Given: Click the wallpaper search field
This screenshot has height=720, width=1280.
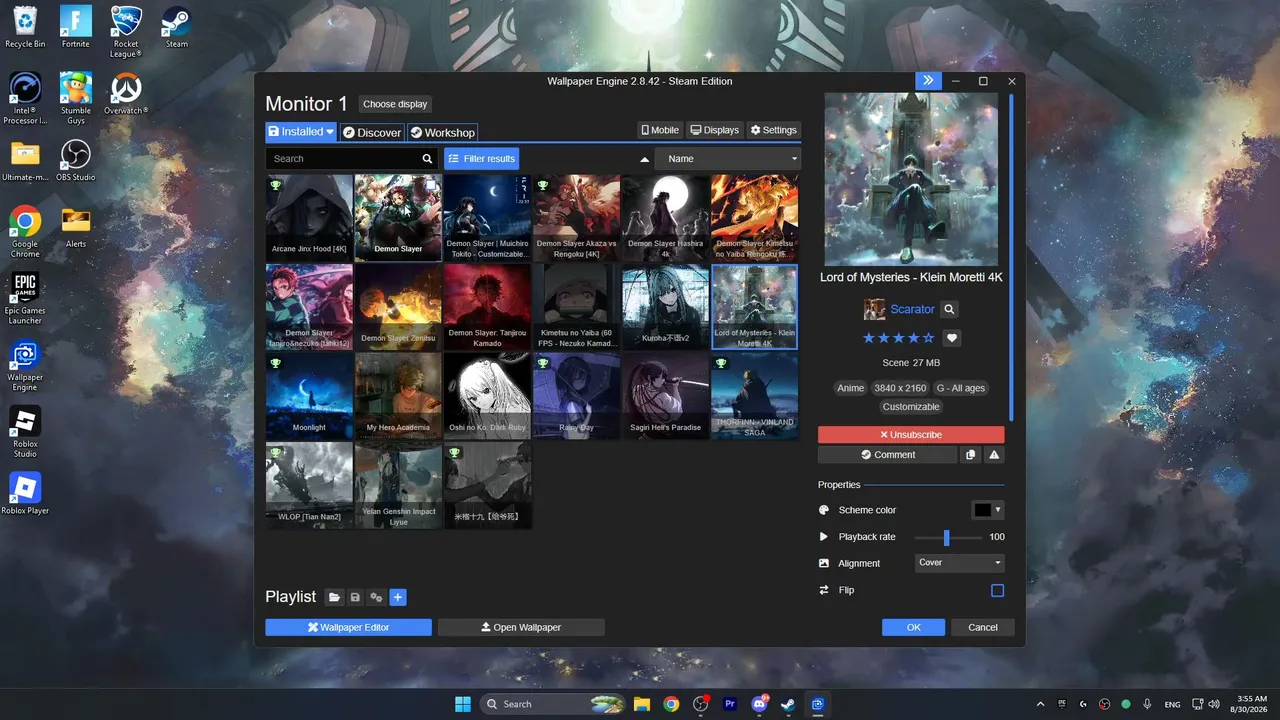Looking at the screenshot, I should [342, 158].
